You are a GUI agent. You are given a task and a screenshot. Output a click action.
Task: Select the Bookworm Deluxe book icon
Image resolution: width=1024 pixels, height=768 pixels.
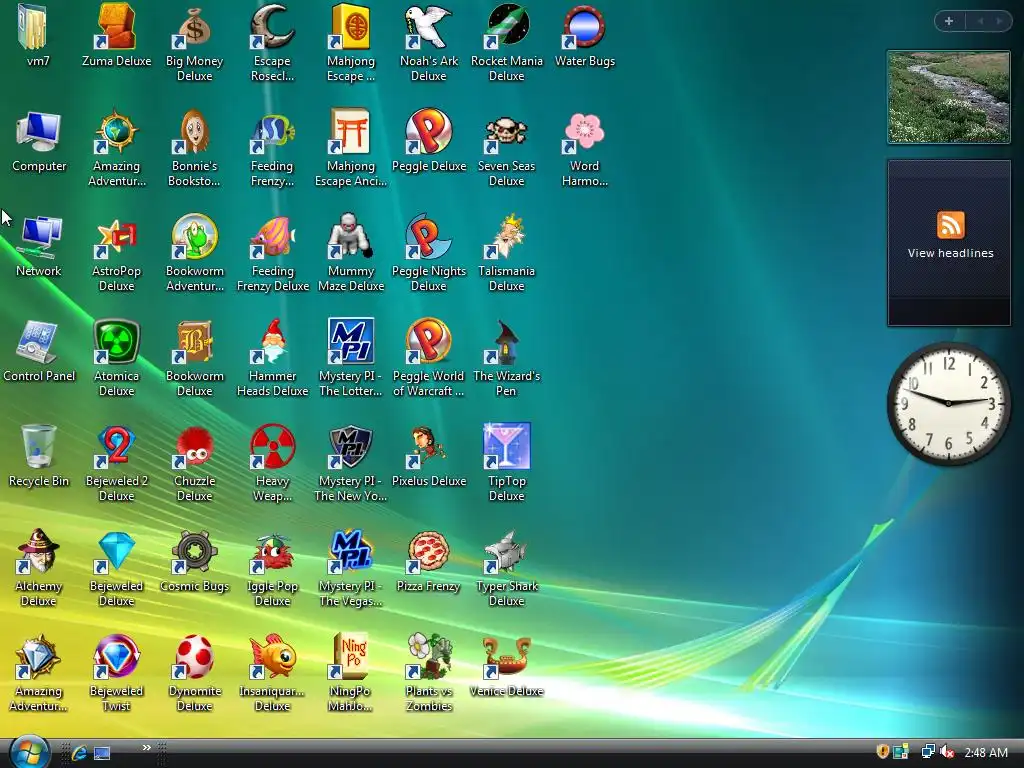(x=195, y=342)
